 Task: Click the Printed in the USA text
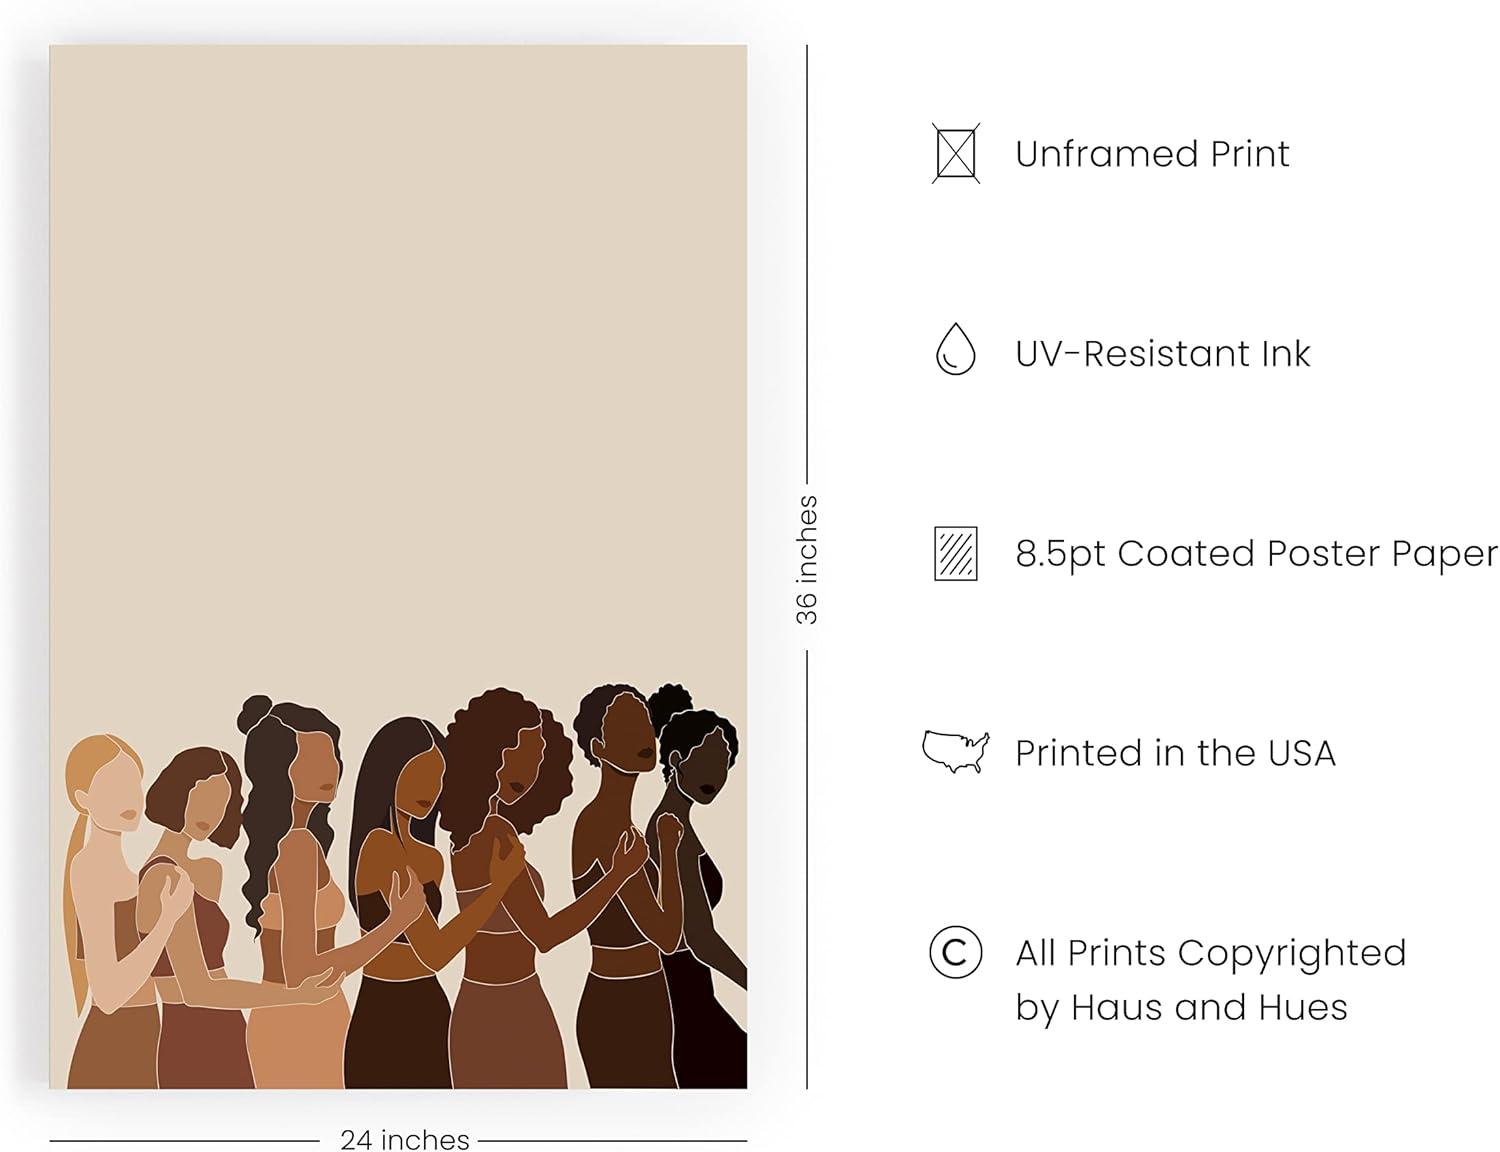coord(1175,753)
